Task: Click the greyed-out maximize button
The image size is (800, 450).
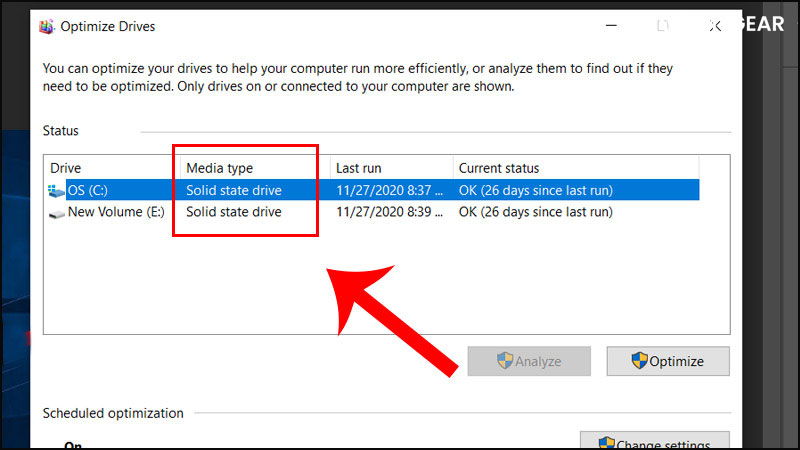Action: (x=662, y=26)
